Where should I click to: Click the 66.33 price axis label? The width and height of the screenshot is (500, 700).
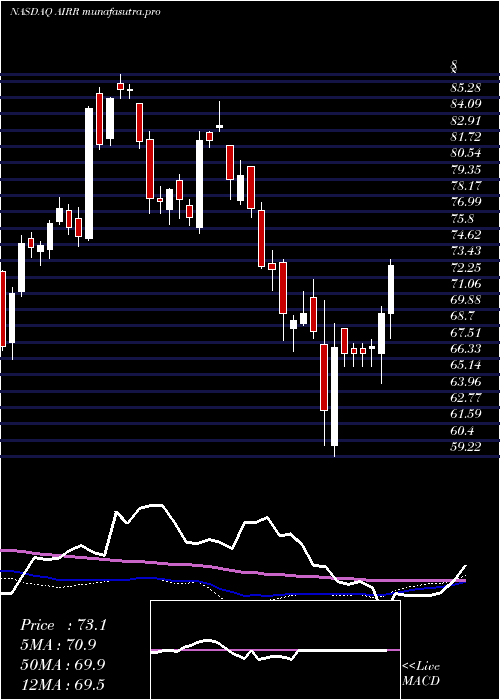(x=466, y=350)
